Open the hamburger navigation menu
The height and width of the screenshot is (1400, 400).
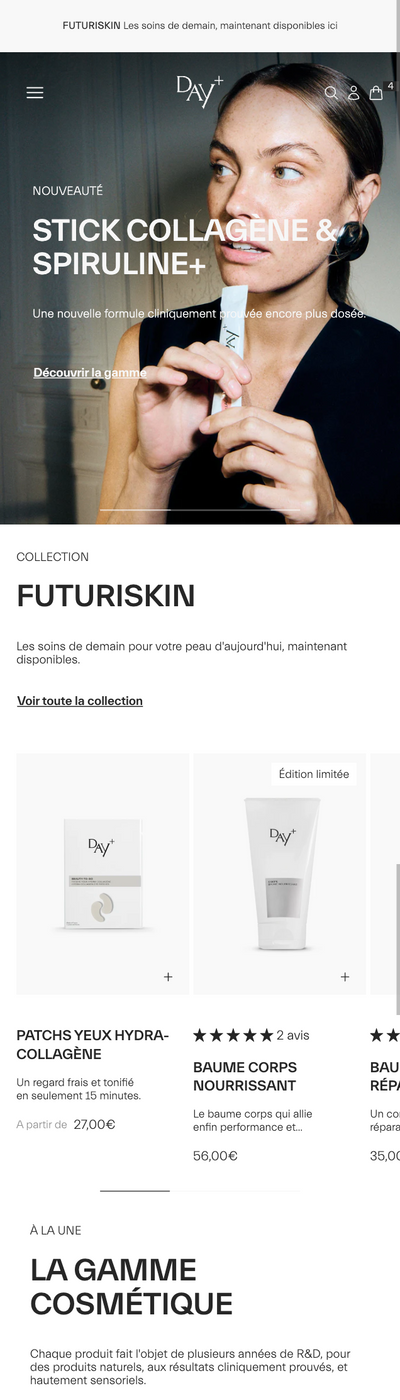(x=35, y=93)
